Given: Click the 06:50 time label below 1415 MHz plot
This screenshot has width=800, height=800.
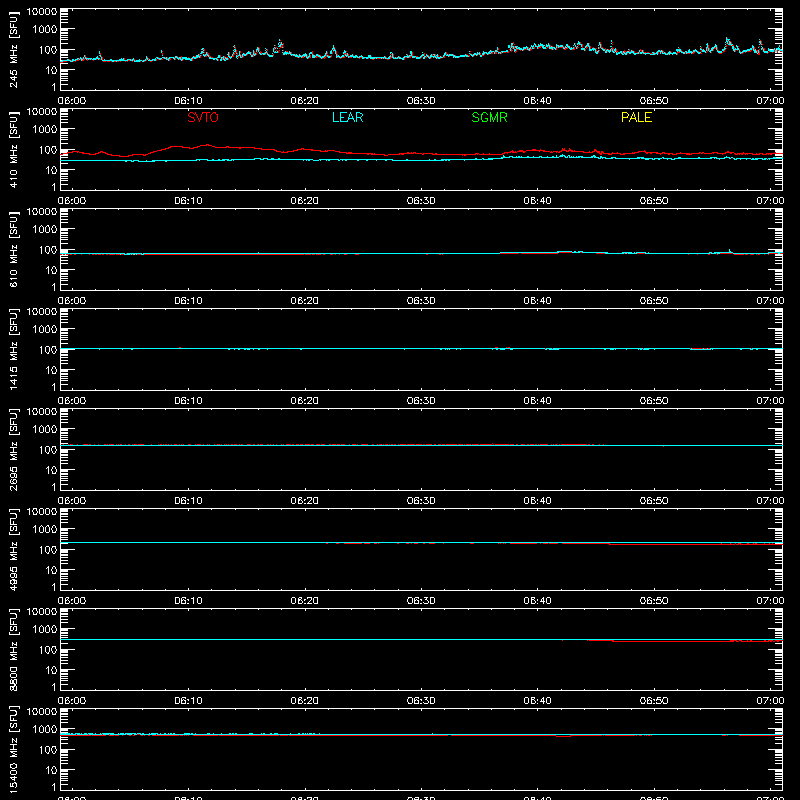Looking at the screenshot, I should click(654, 401).
